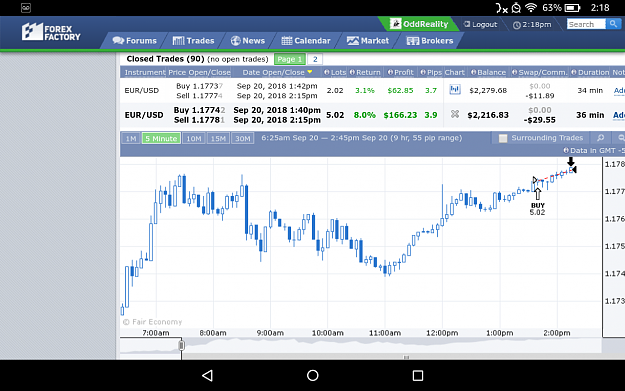Click the 8.0% return value

364,115
